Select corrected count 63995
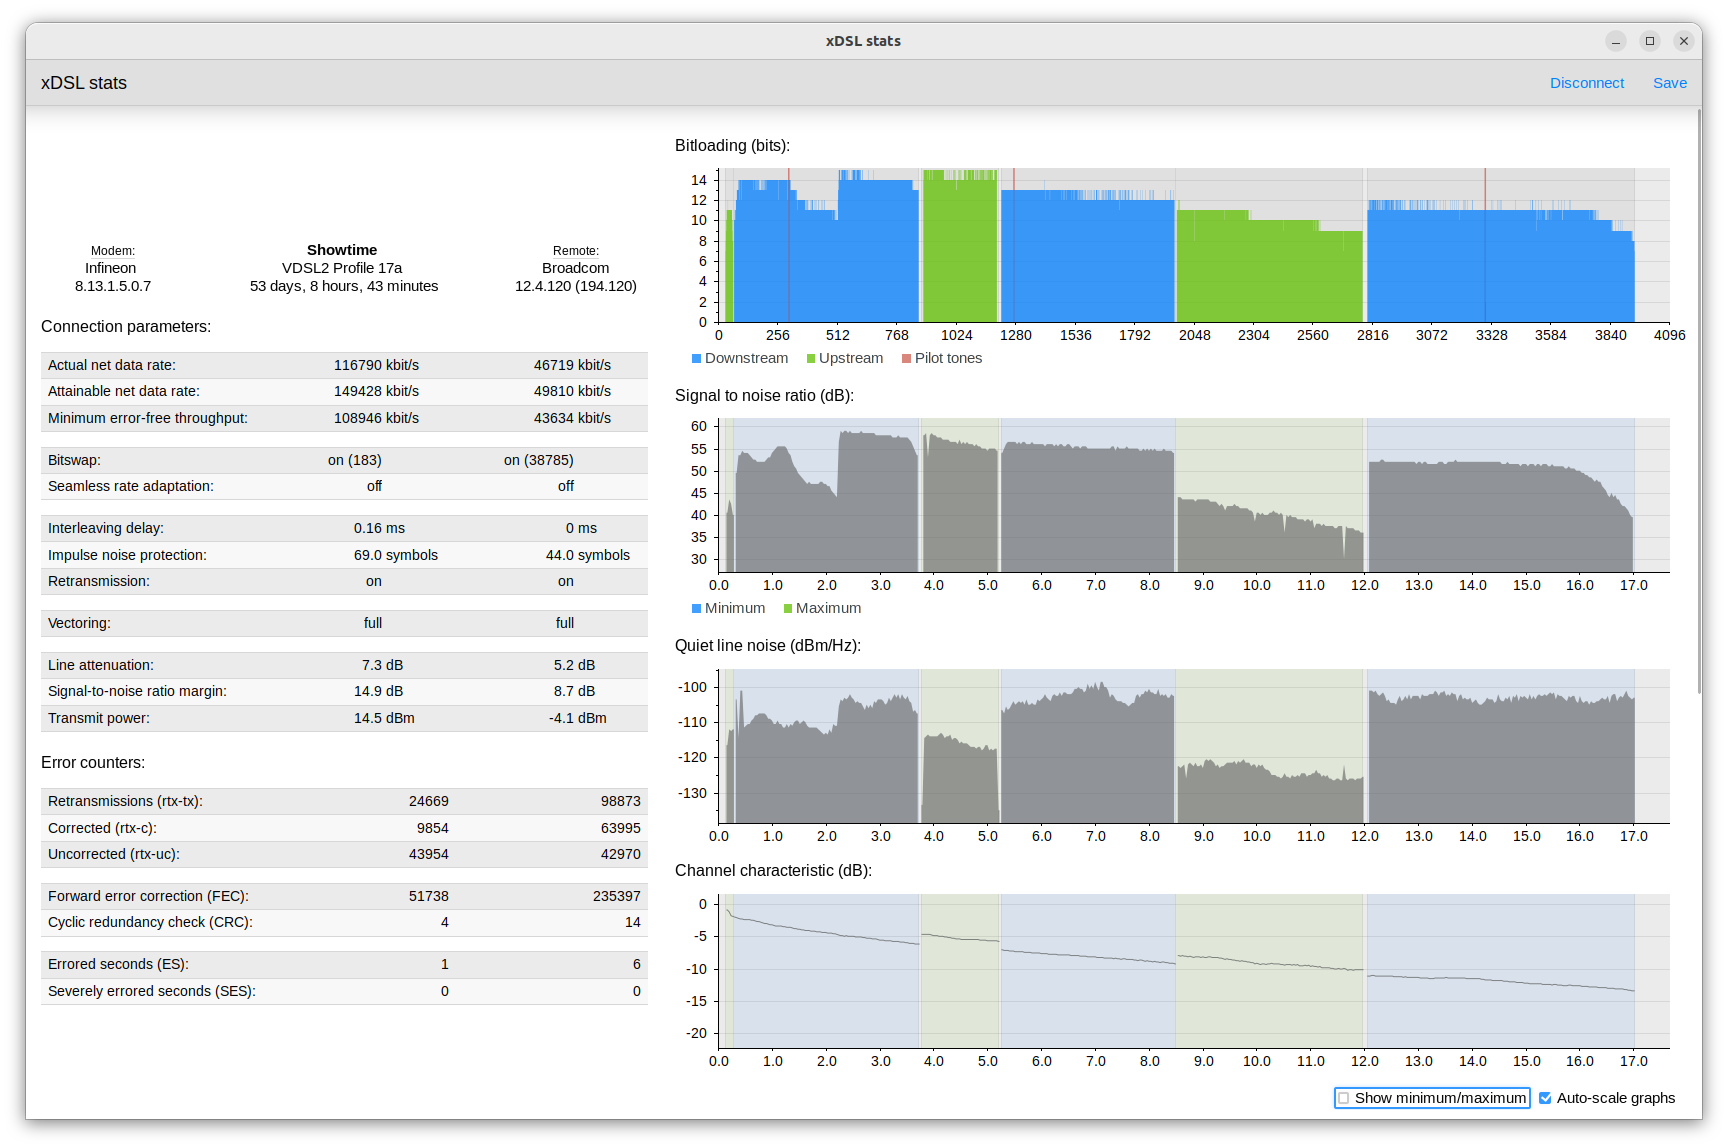This screenshot has width=1728, height=1148. (x=621, y=828)
